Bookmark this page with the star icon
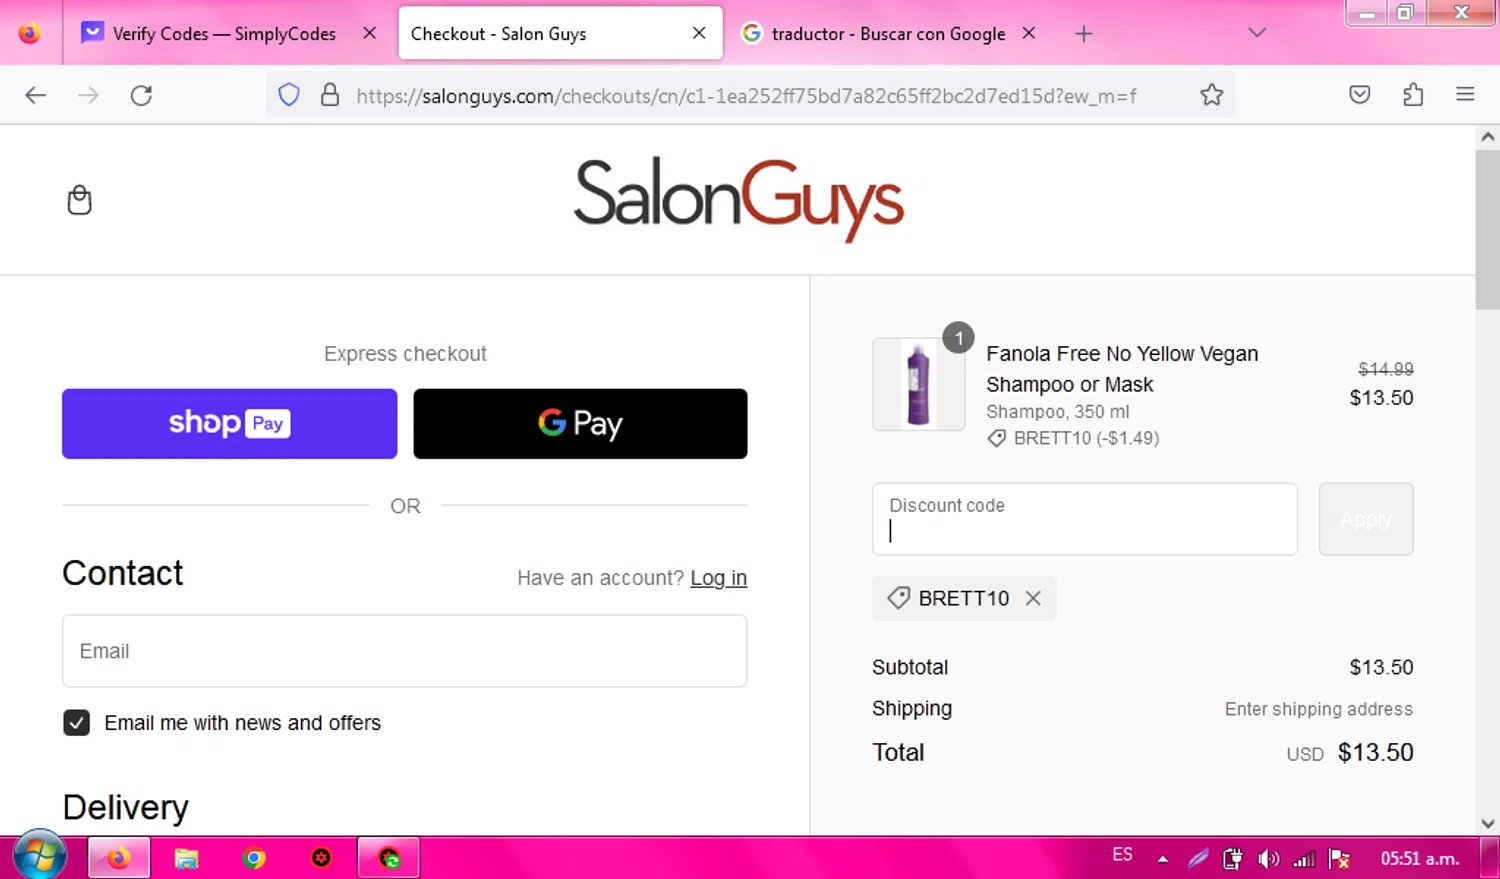The width and height of the screenshot is (1500, 879). point(1212,95)
